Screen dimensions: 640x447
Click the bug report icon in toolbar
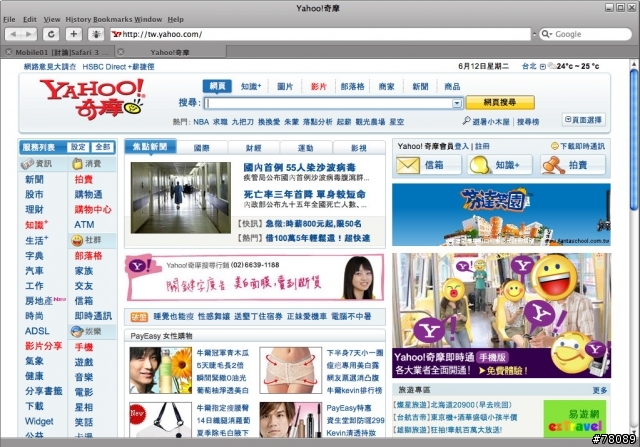pyautogui.click(x=96, y=34)
